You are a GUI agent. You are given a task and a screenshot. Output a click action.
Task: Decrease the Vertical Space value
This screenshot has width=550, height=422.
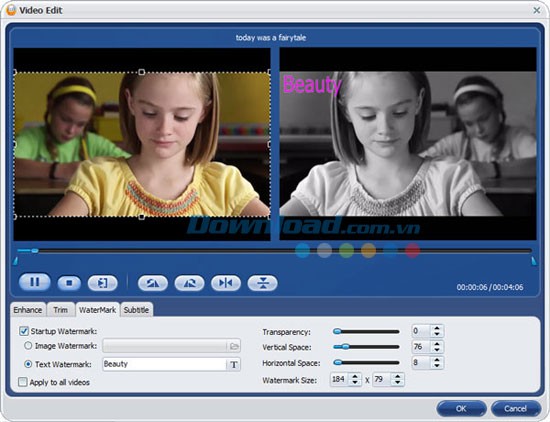[x=437, y=350]
